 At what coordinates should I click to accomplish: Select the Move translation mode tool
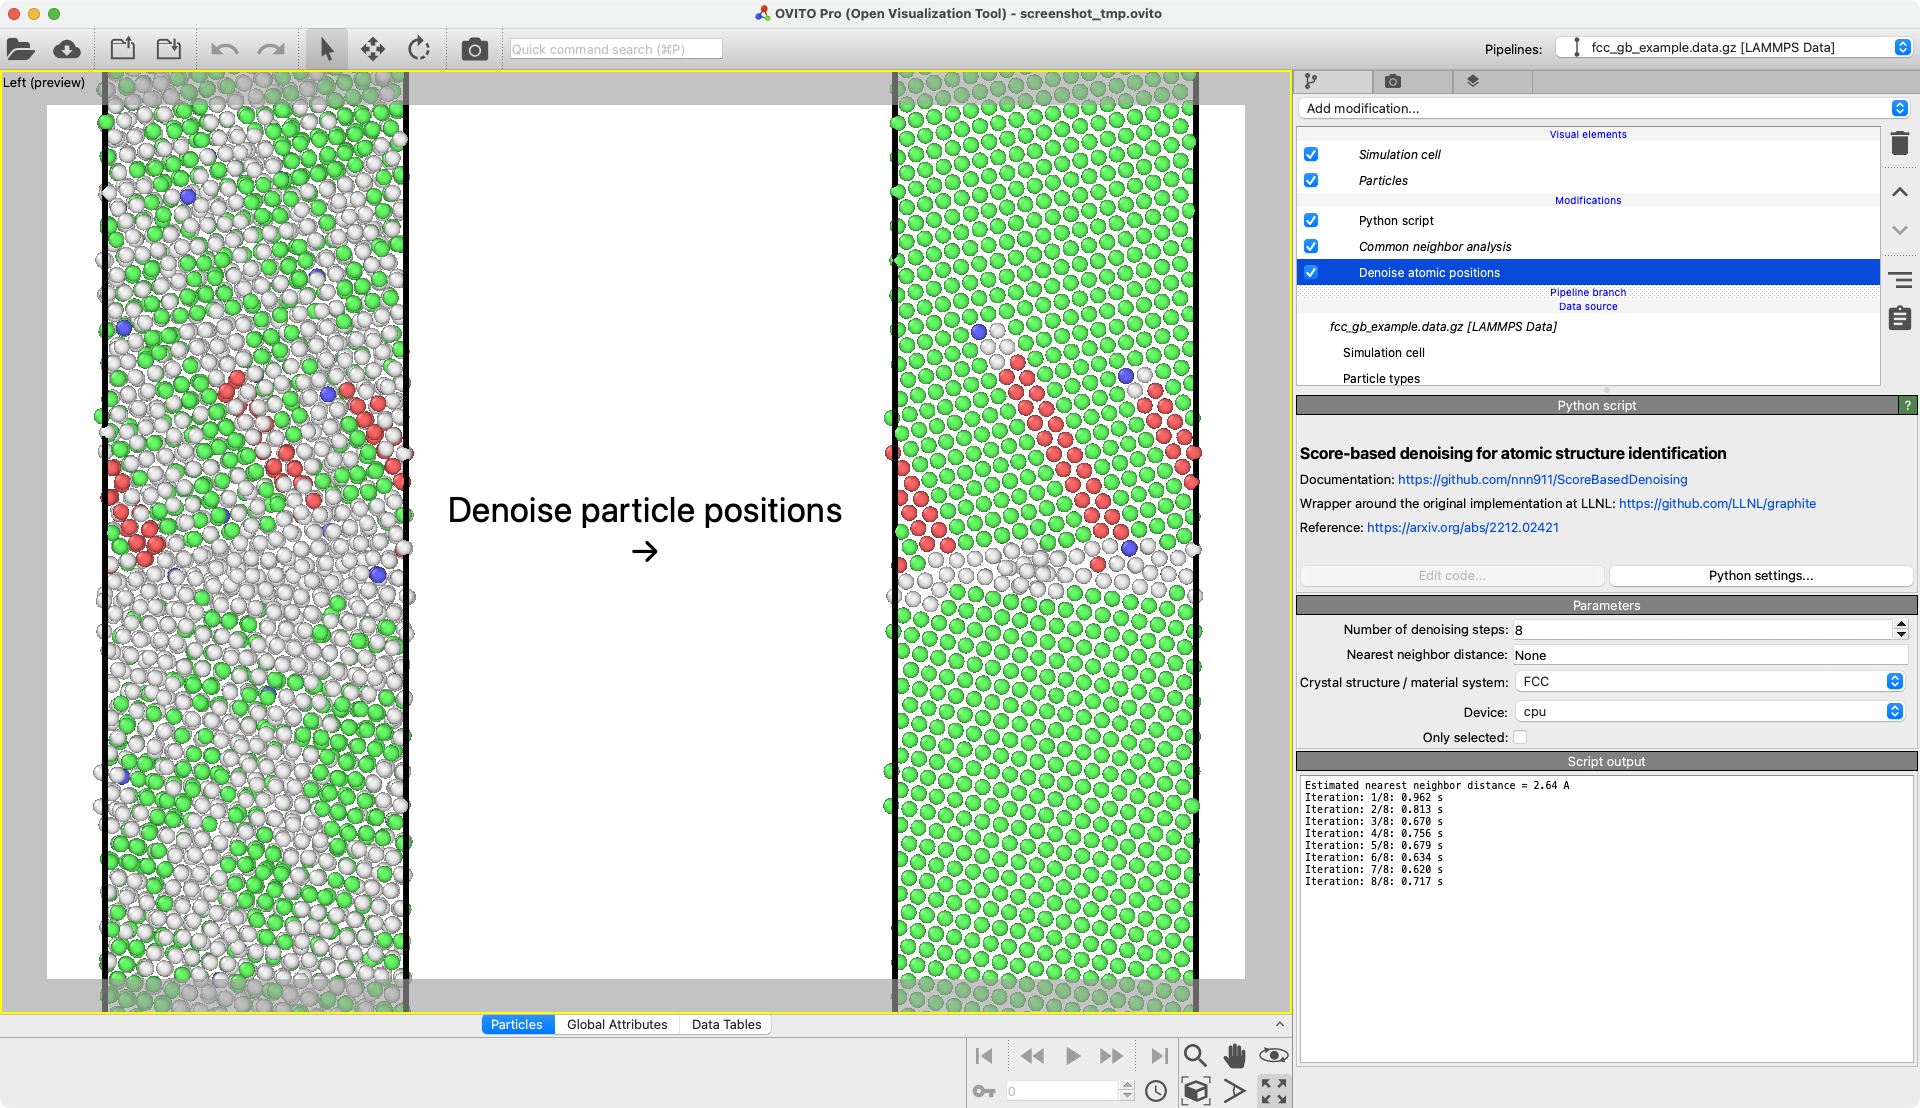(x=373, y=49)
